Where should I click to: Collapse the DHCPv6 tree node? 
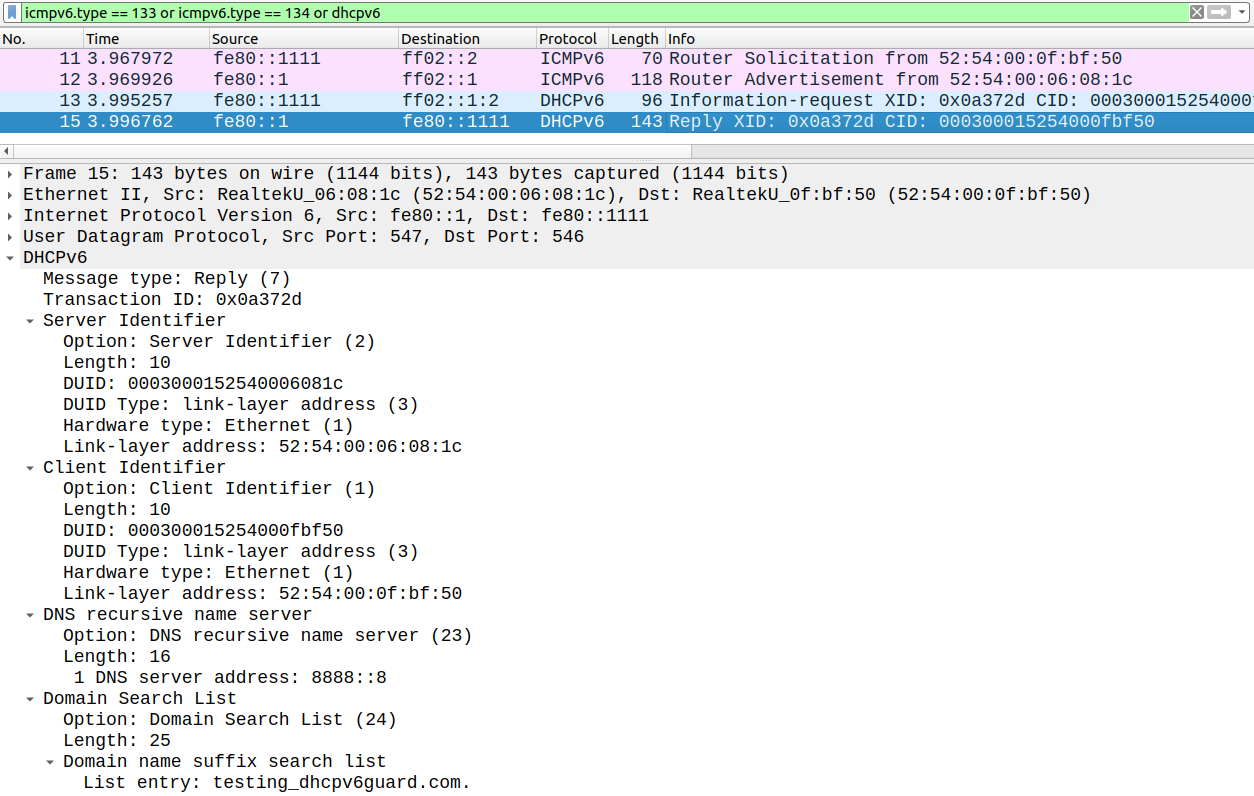click(10, 258)
